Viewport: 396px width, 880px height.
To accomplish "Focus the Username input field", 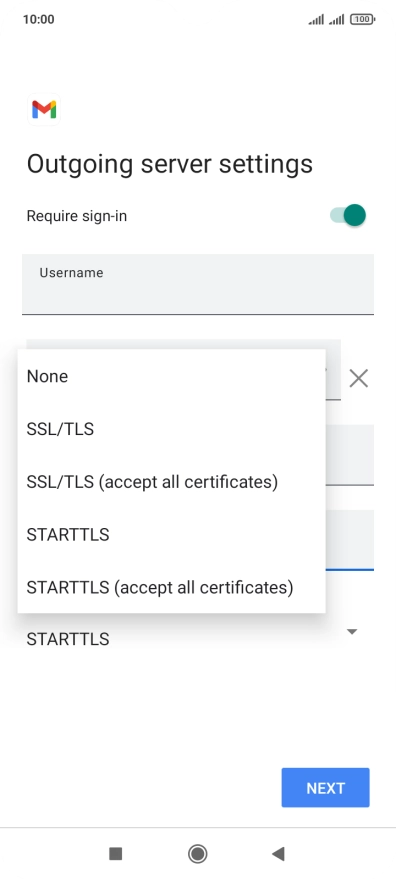I will point(197,284).
